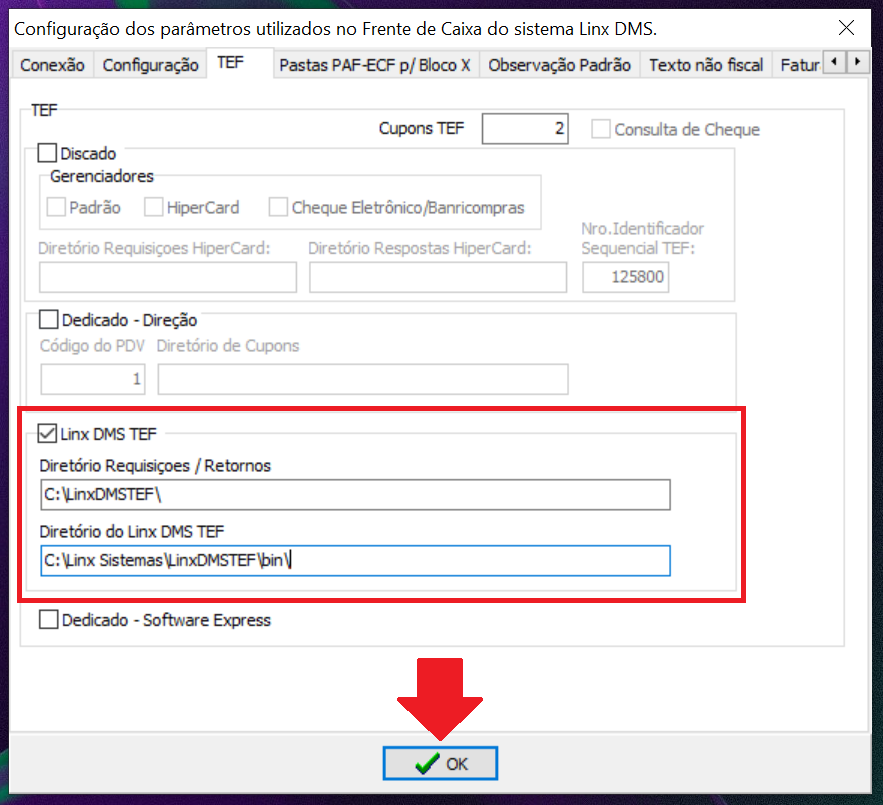
Task: Open the Configuração tab
Action: (x=150, y=65)
